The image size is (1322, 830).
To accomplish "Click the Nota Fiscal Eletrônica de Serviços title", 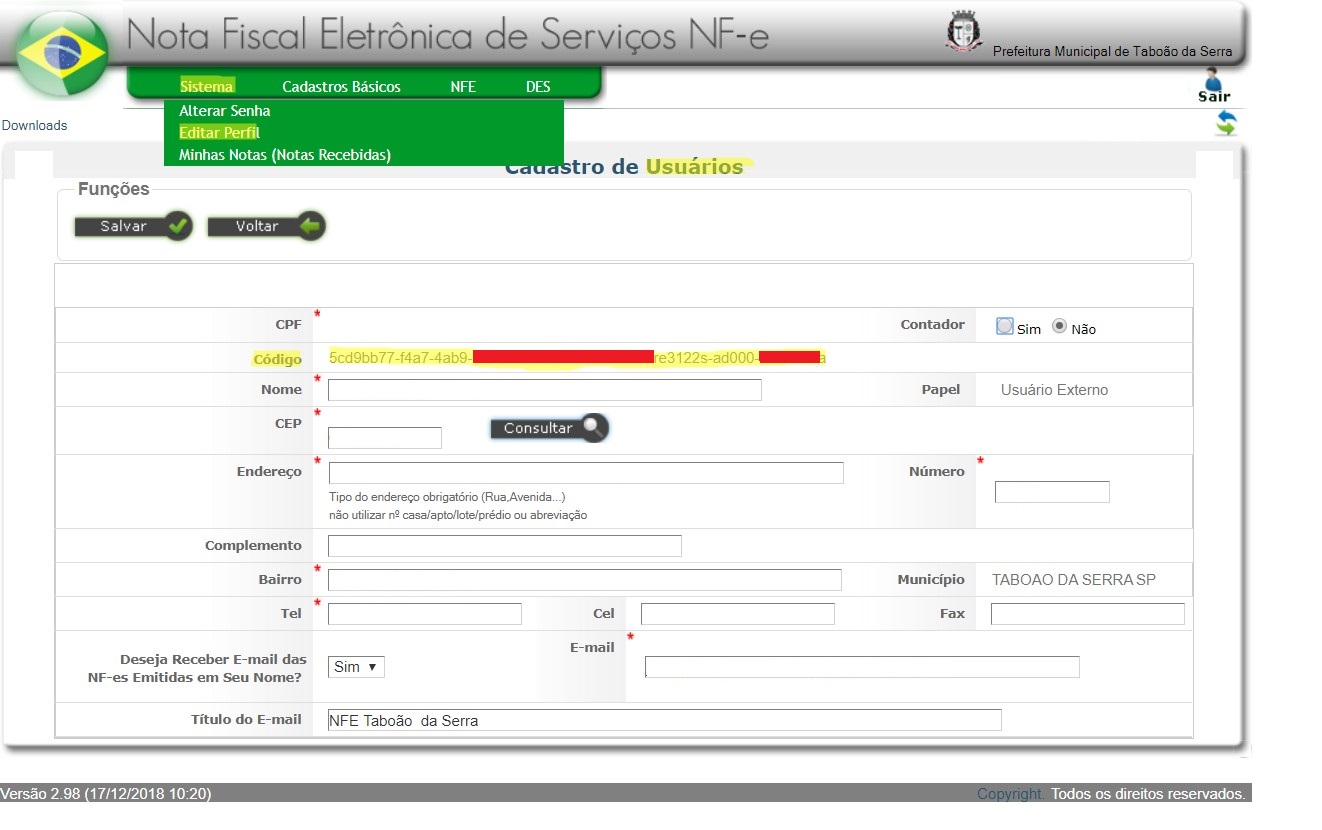I will (449, 36).
